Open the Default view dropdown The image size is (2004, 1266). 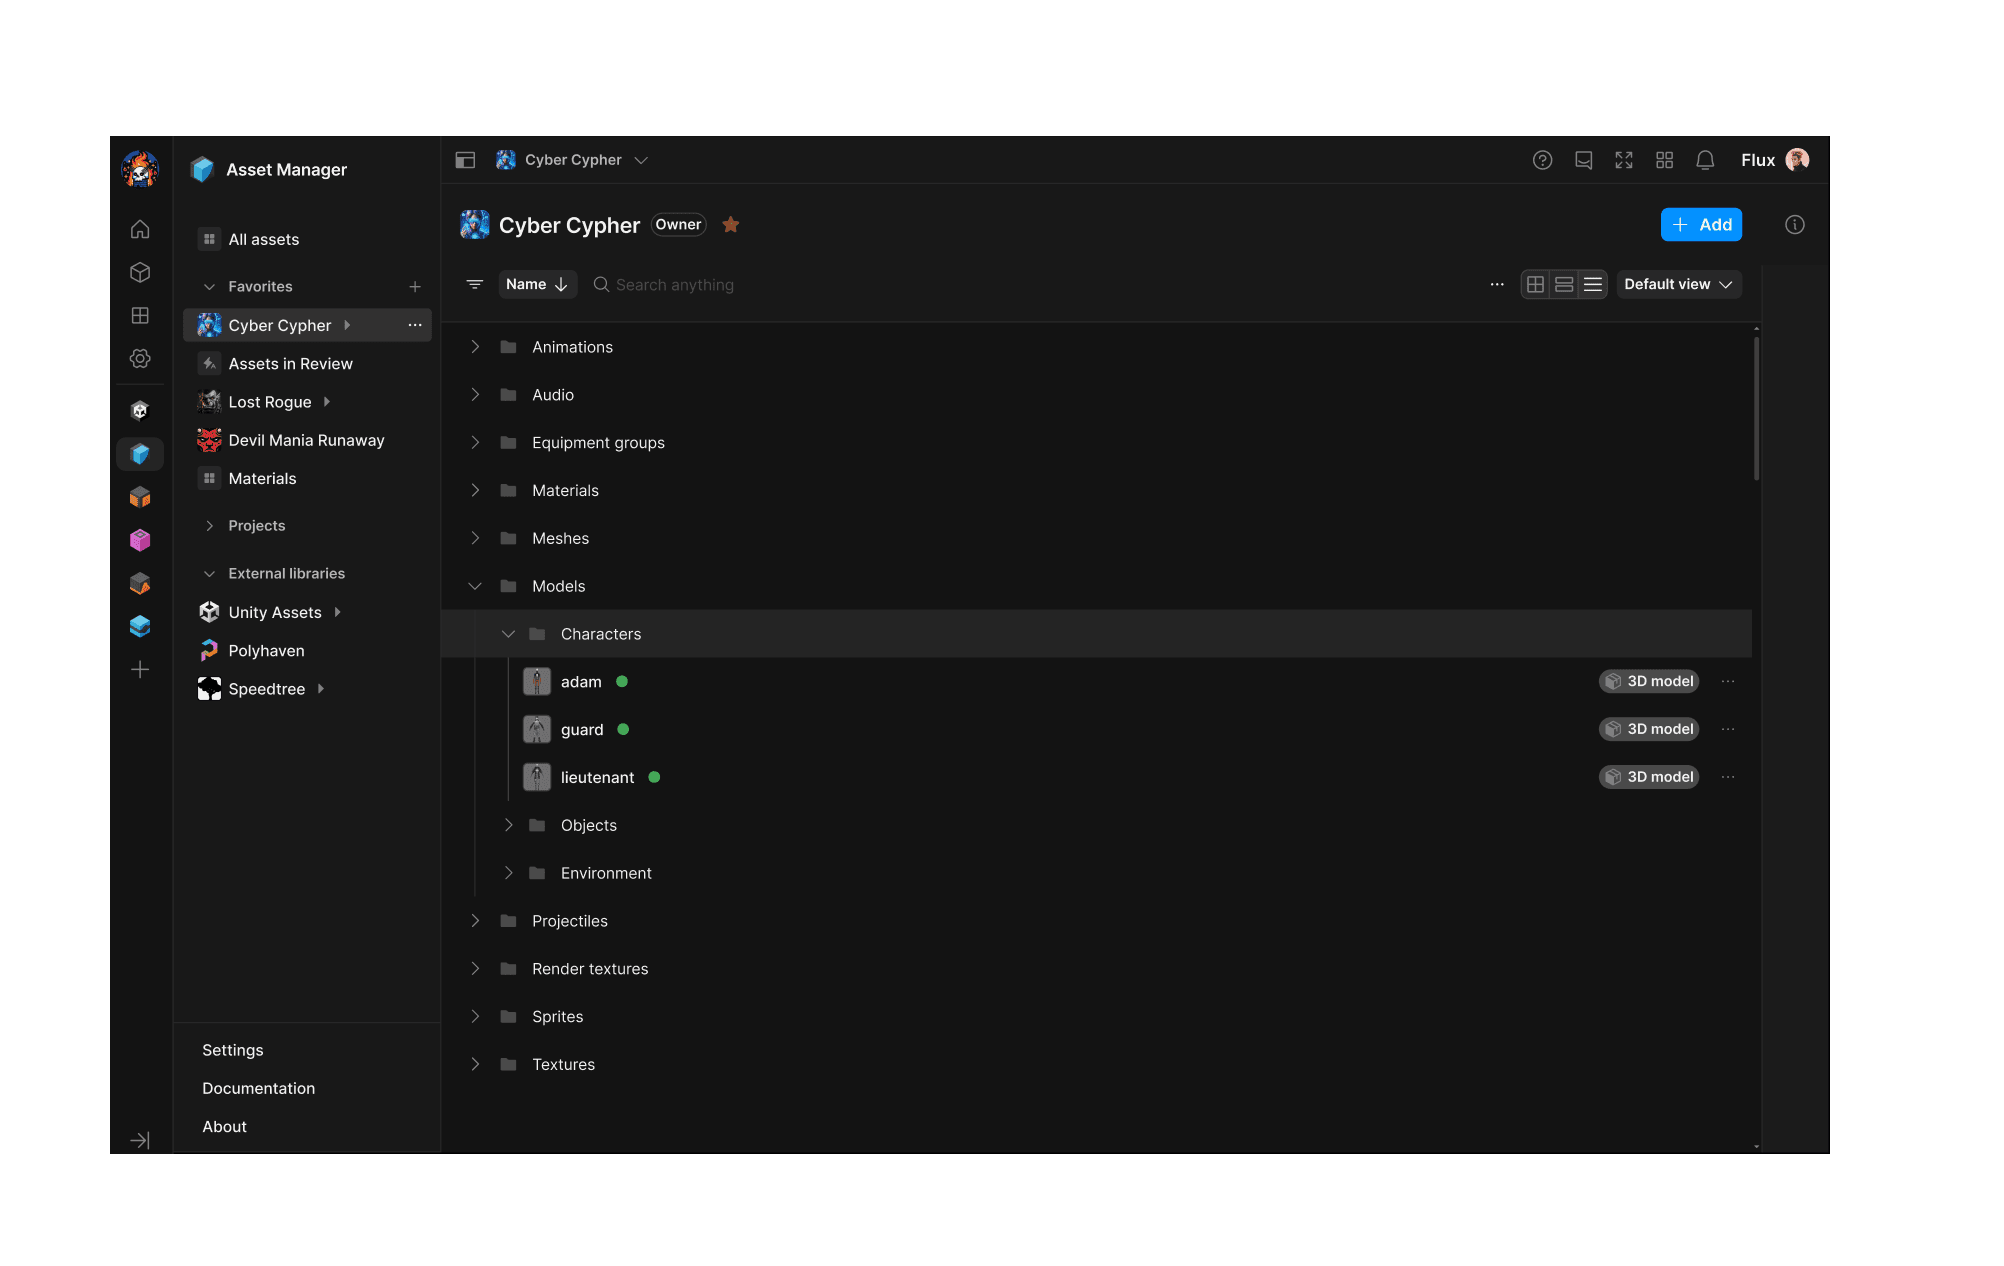tap(1678, 284)
